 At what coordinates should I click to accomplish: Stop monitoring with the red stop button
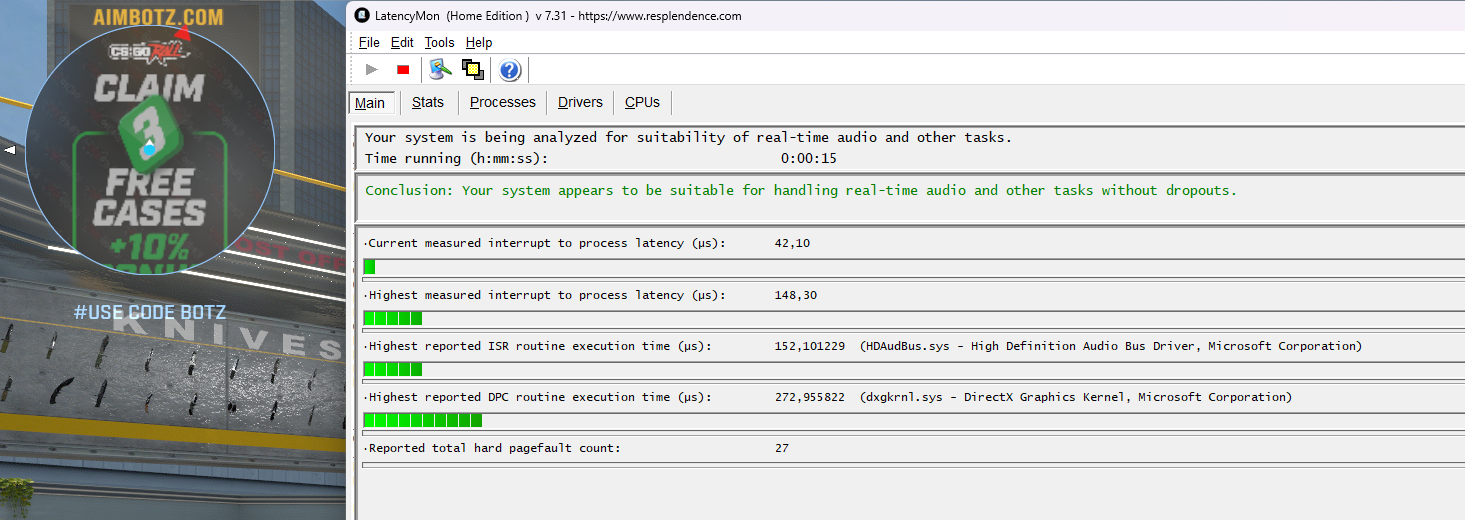403,69
